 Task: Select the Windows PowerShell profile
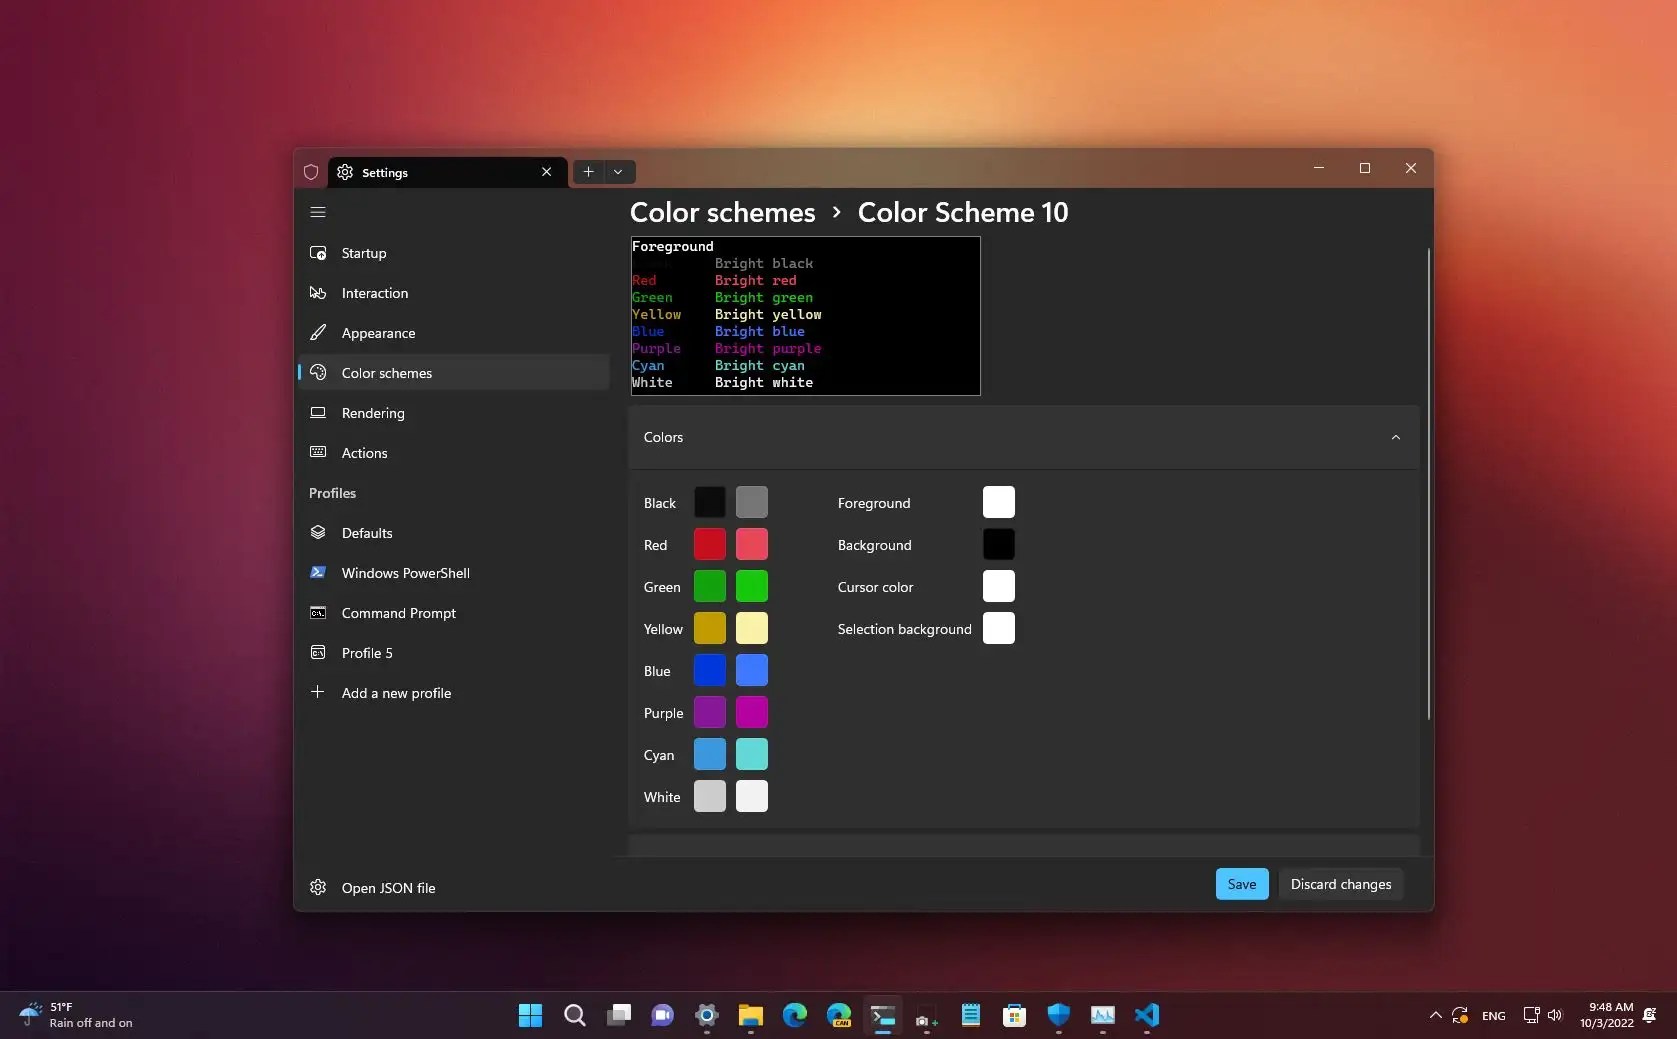[405, 573]
